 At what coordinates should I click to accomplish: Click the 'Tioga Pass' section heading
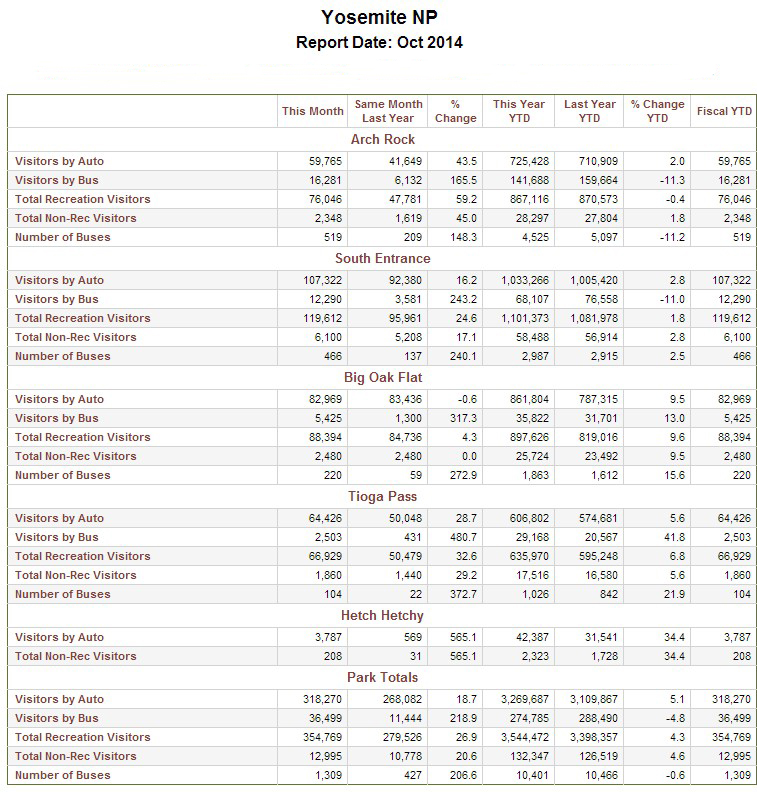pos(382,497)
